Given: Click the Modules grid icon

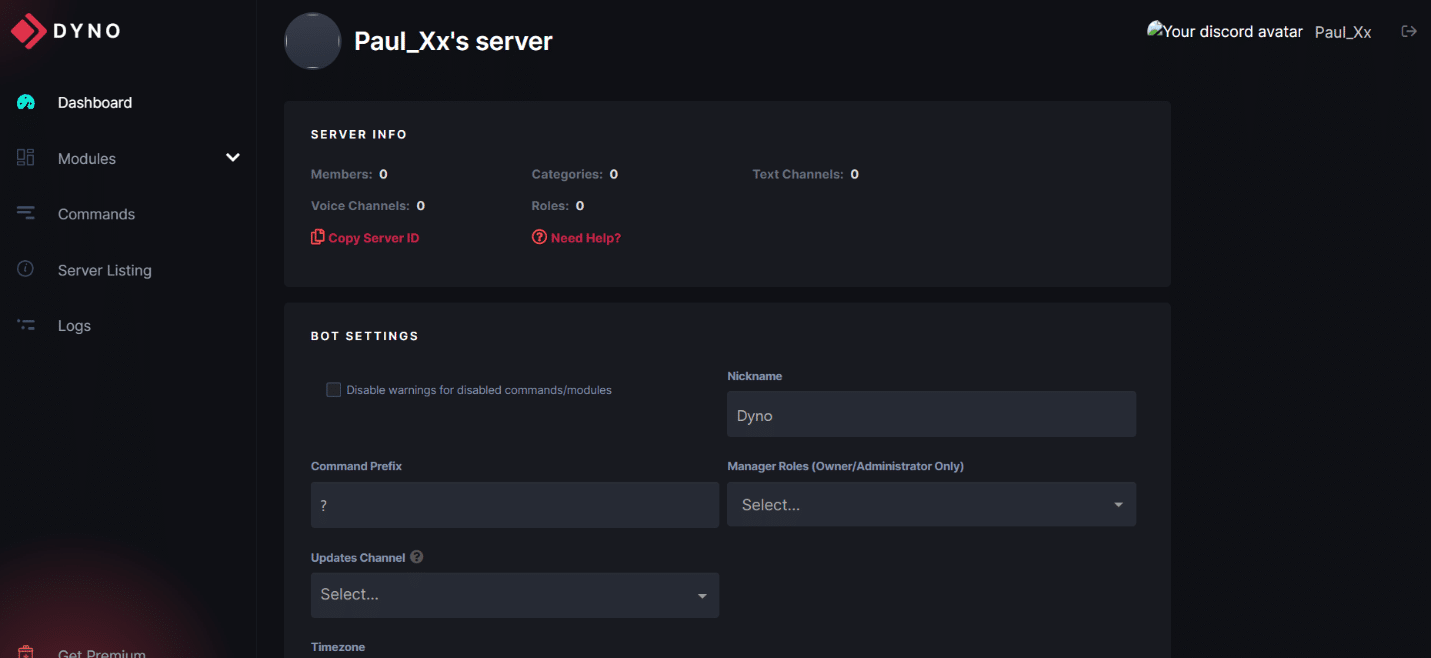Looking at the screenshot, I should [x=26, y=158].
